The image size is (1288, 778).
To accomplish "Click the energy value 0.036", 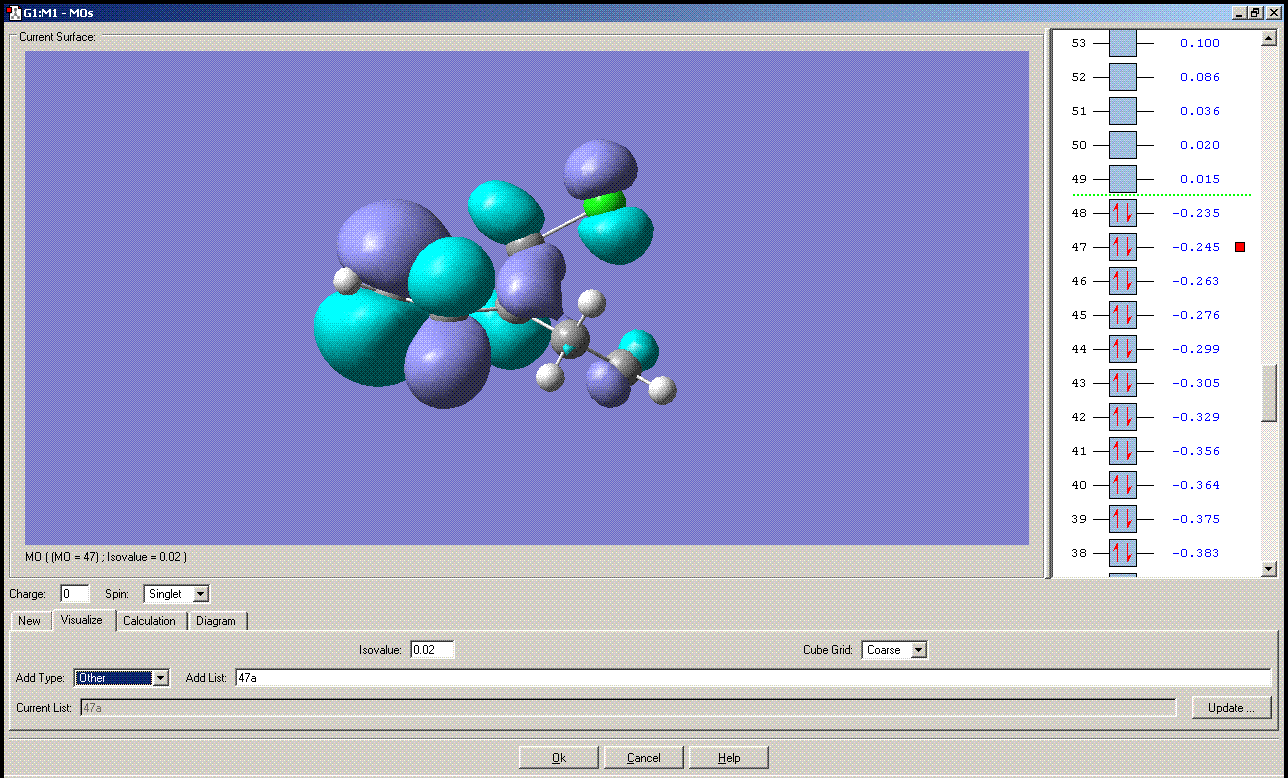I will coord(1200,111).
